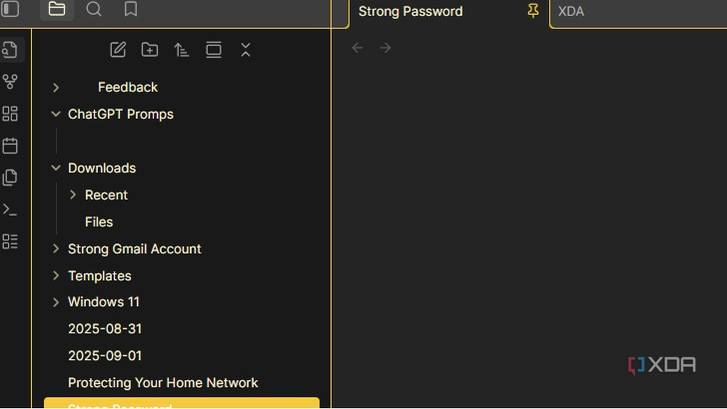The image size is (727, 409).
Task: Show the bookmarks pane
Action: coord(130,10)
